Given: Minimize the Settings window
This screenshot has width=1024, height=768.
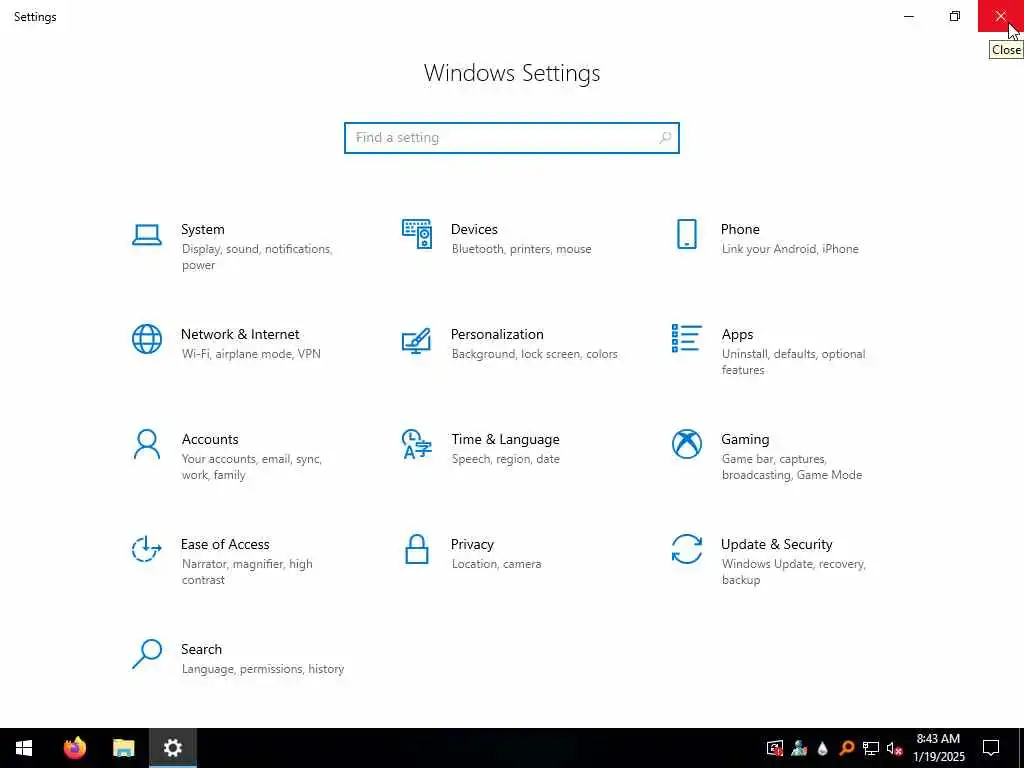Looking at the screenshot, I should click(908, 16).
